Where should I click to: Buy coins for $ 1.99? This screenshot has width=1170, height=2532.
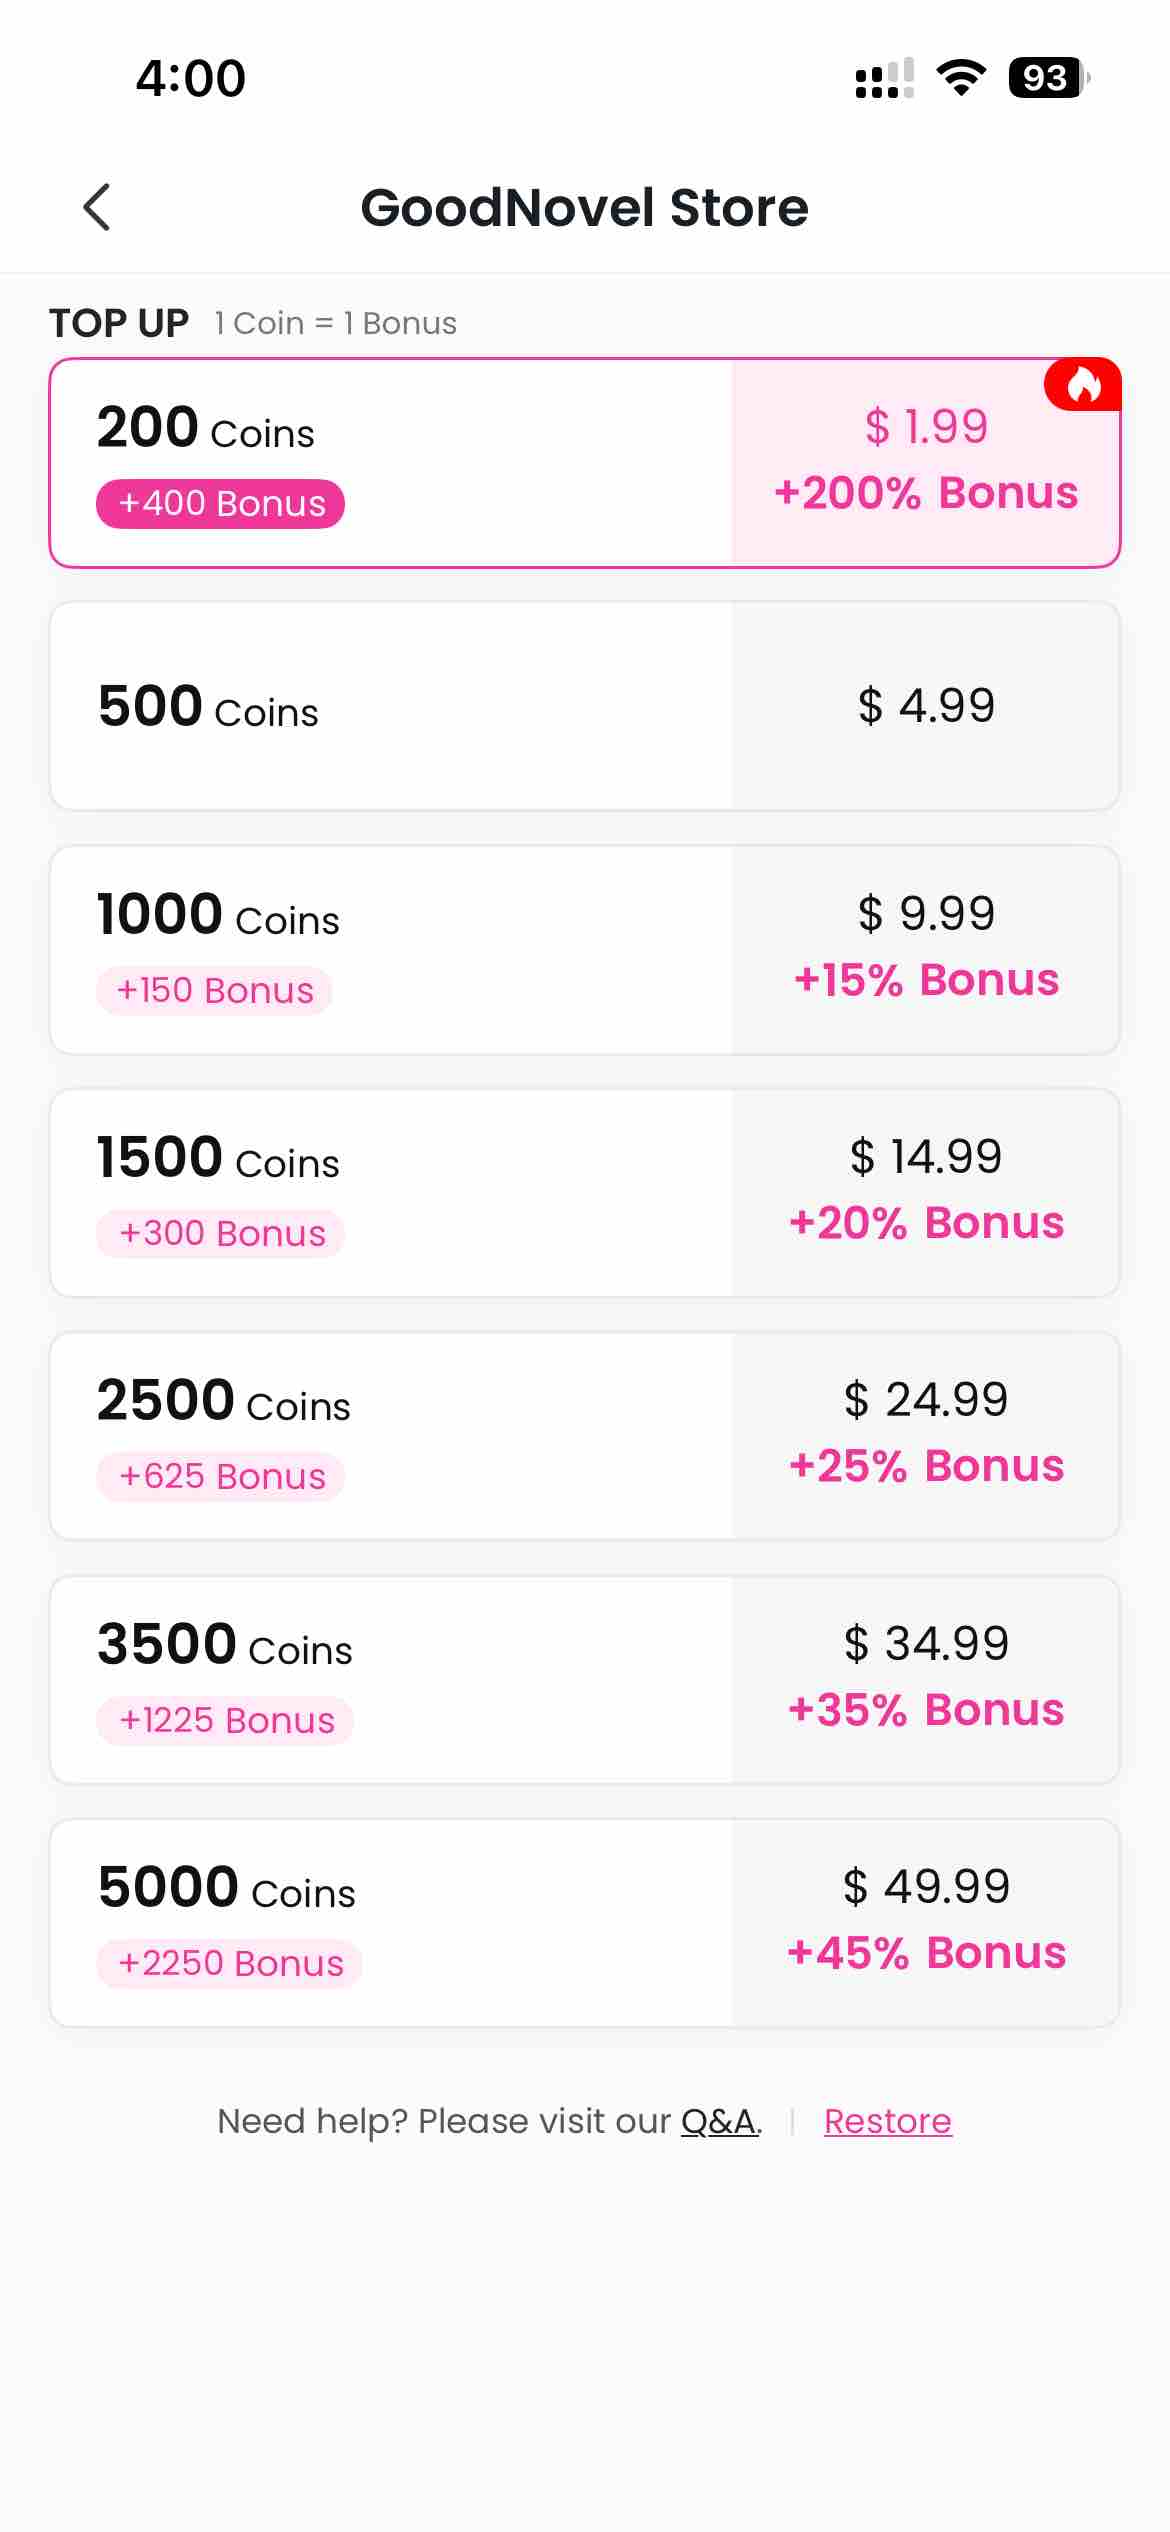[926, 427]
